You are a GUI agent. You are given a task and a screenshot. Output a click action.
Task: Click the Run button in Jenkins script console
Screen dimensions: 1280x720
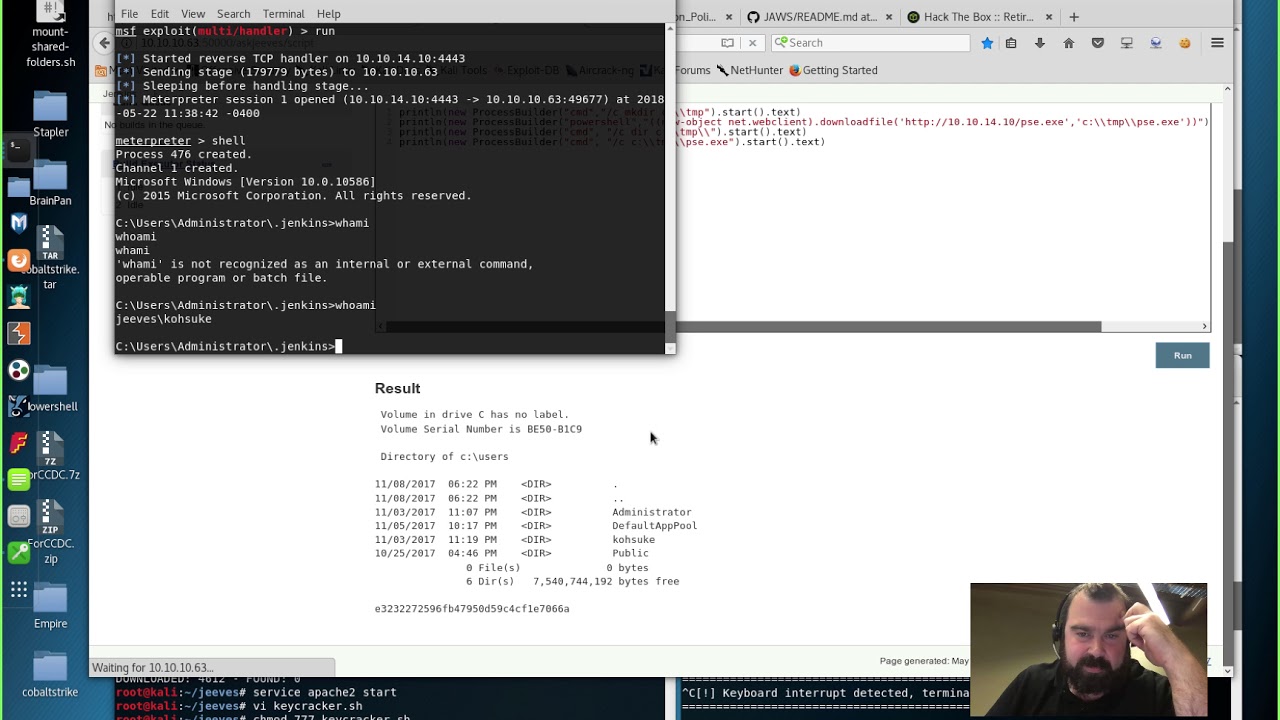click(1182, 356)
